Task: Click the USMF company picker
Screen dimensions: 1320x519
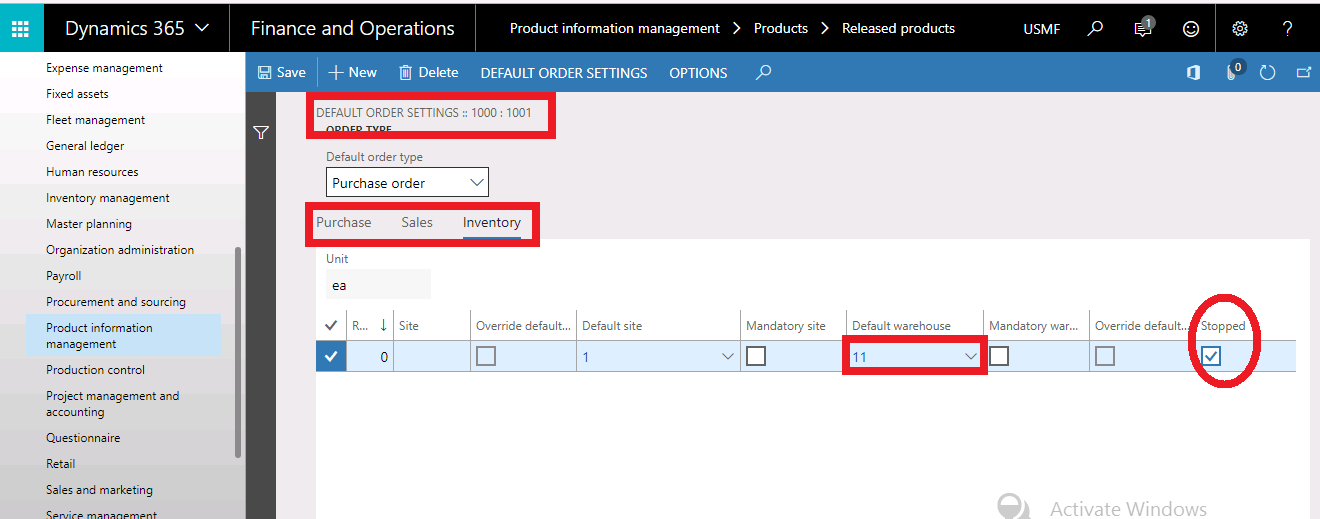Action: (x=1042, y=29)
